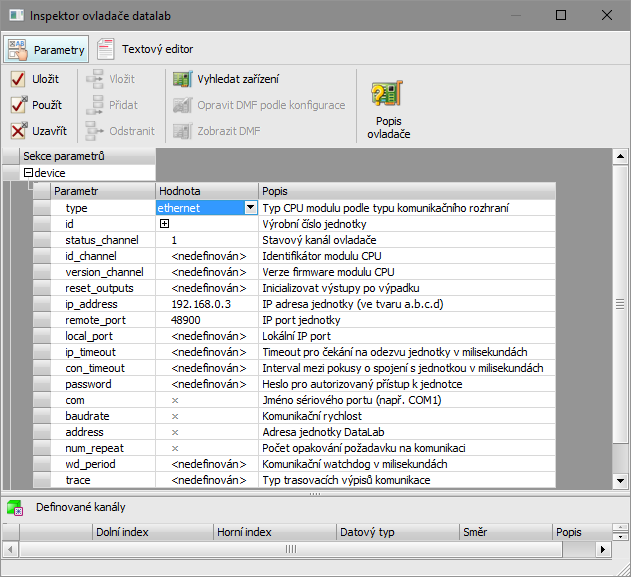Viewport: 631px width, 577px height.
Task: Click the Uzavřít red X icon
Action: pyautogui.click(x=19, y=131)
